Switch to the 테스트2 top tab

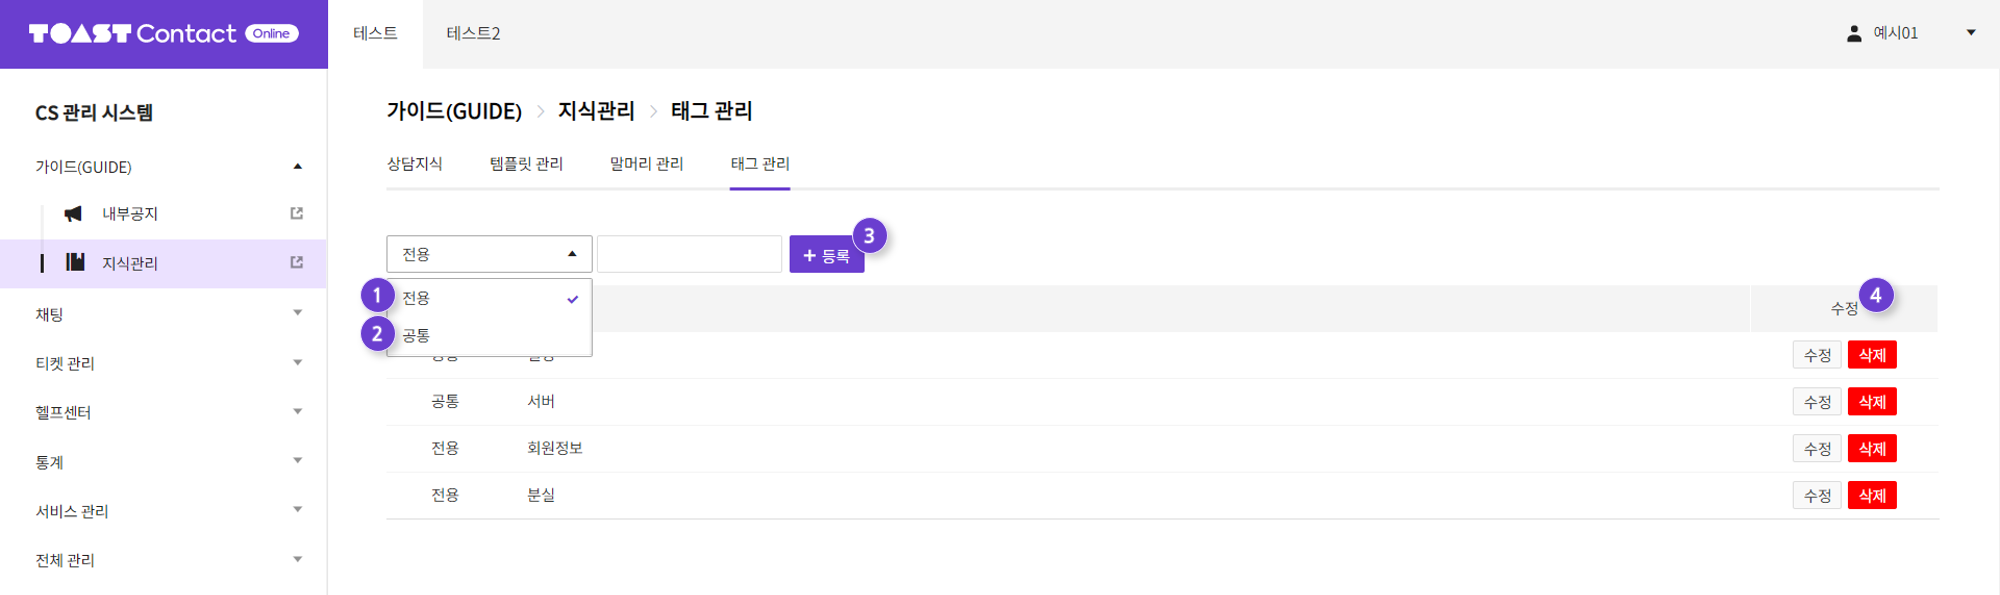(x=473, y=34)
